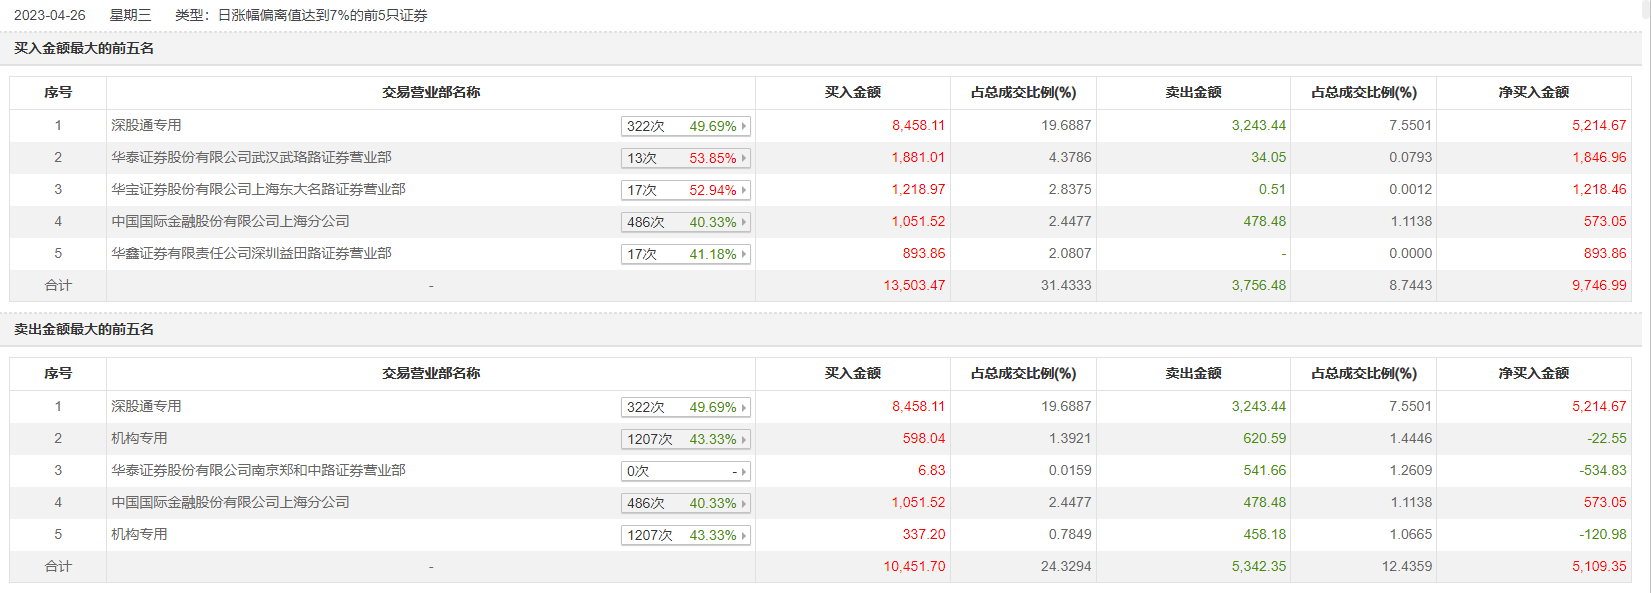This screenshot has width=1651, height=593.
Task: Open 机构专用 link in sell table row 2
Action: tap(139, 438)
